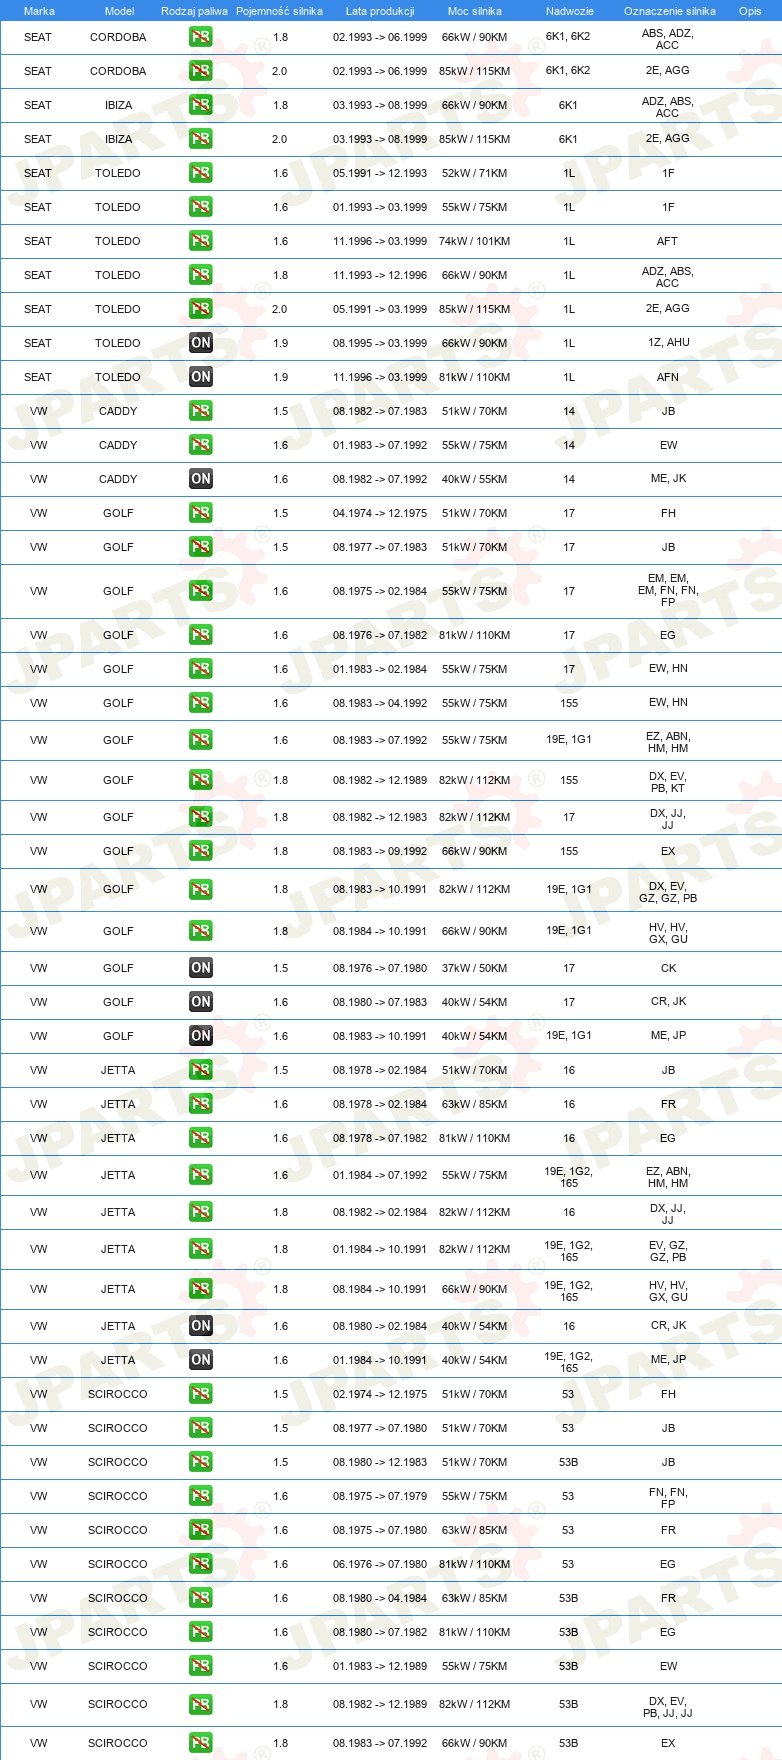Select production years 04.1974 -> 12.1975 cell

380,513
